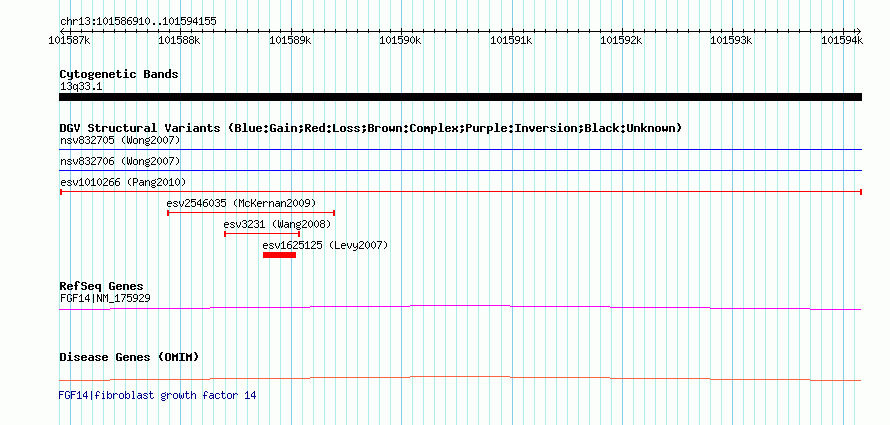Click the 101591k ruler tick label
Viewport: 890px width, 425px height.
point(511,40)
